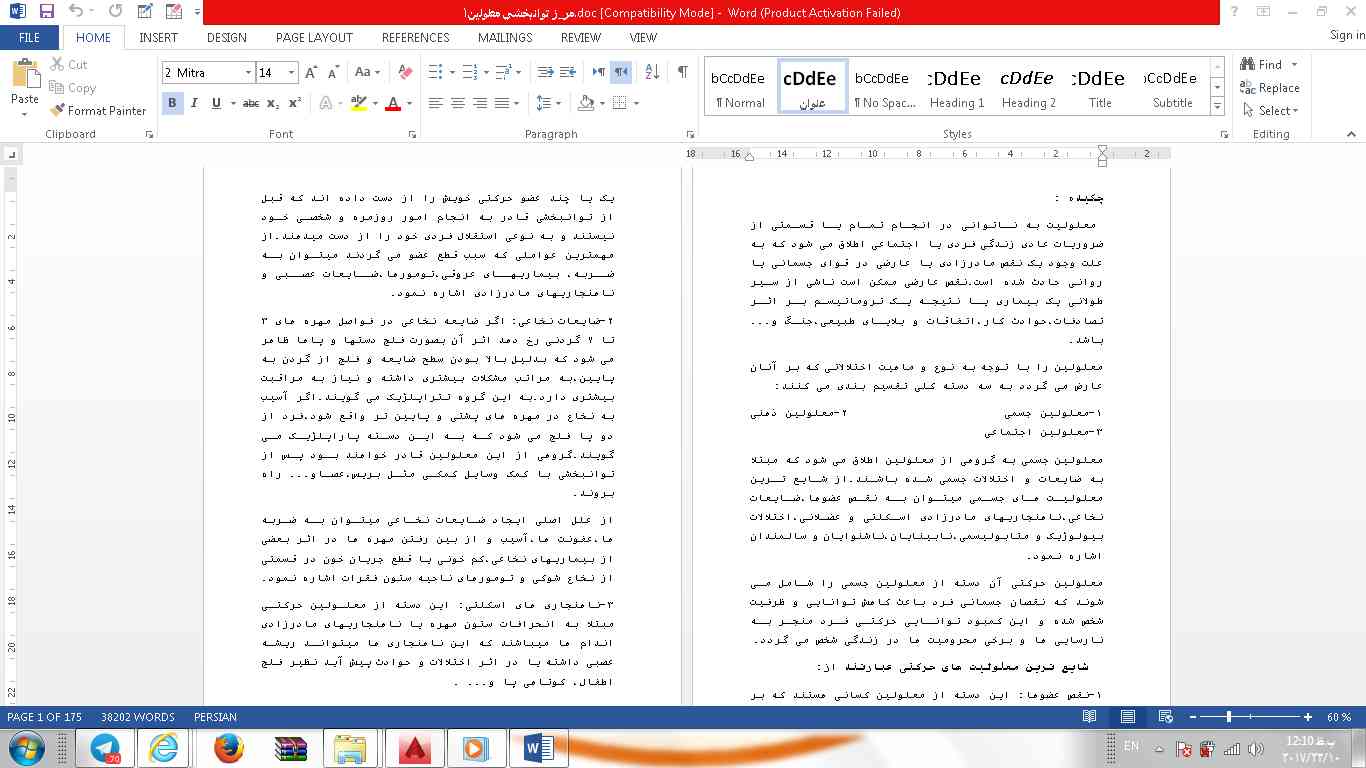Align text right

[x=480, y=103]
